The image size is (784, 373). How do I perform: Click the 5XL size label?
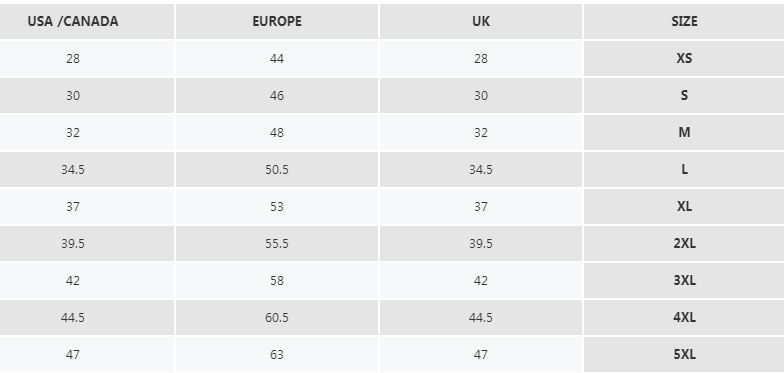coord(684,354)
